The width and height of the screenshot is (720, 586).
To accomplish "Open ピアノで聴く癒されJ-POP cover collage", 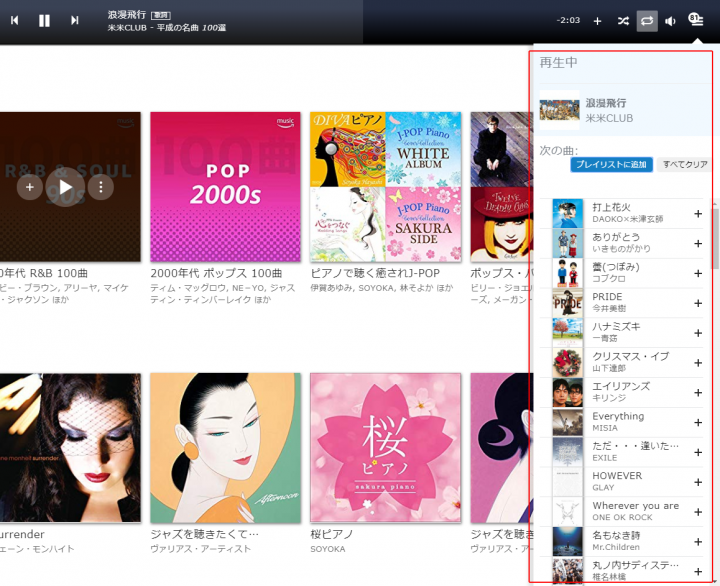I will point(385,187).
